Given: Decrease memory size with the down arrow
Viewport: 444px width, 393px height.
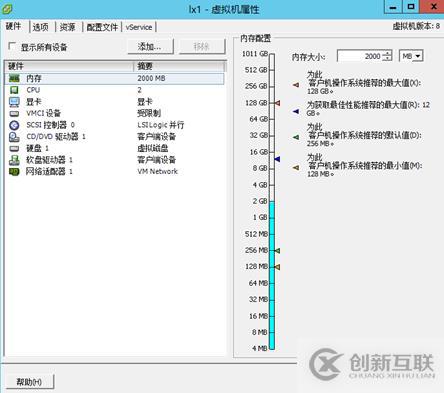Looking at the screenshot, I should 387,59.
